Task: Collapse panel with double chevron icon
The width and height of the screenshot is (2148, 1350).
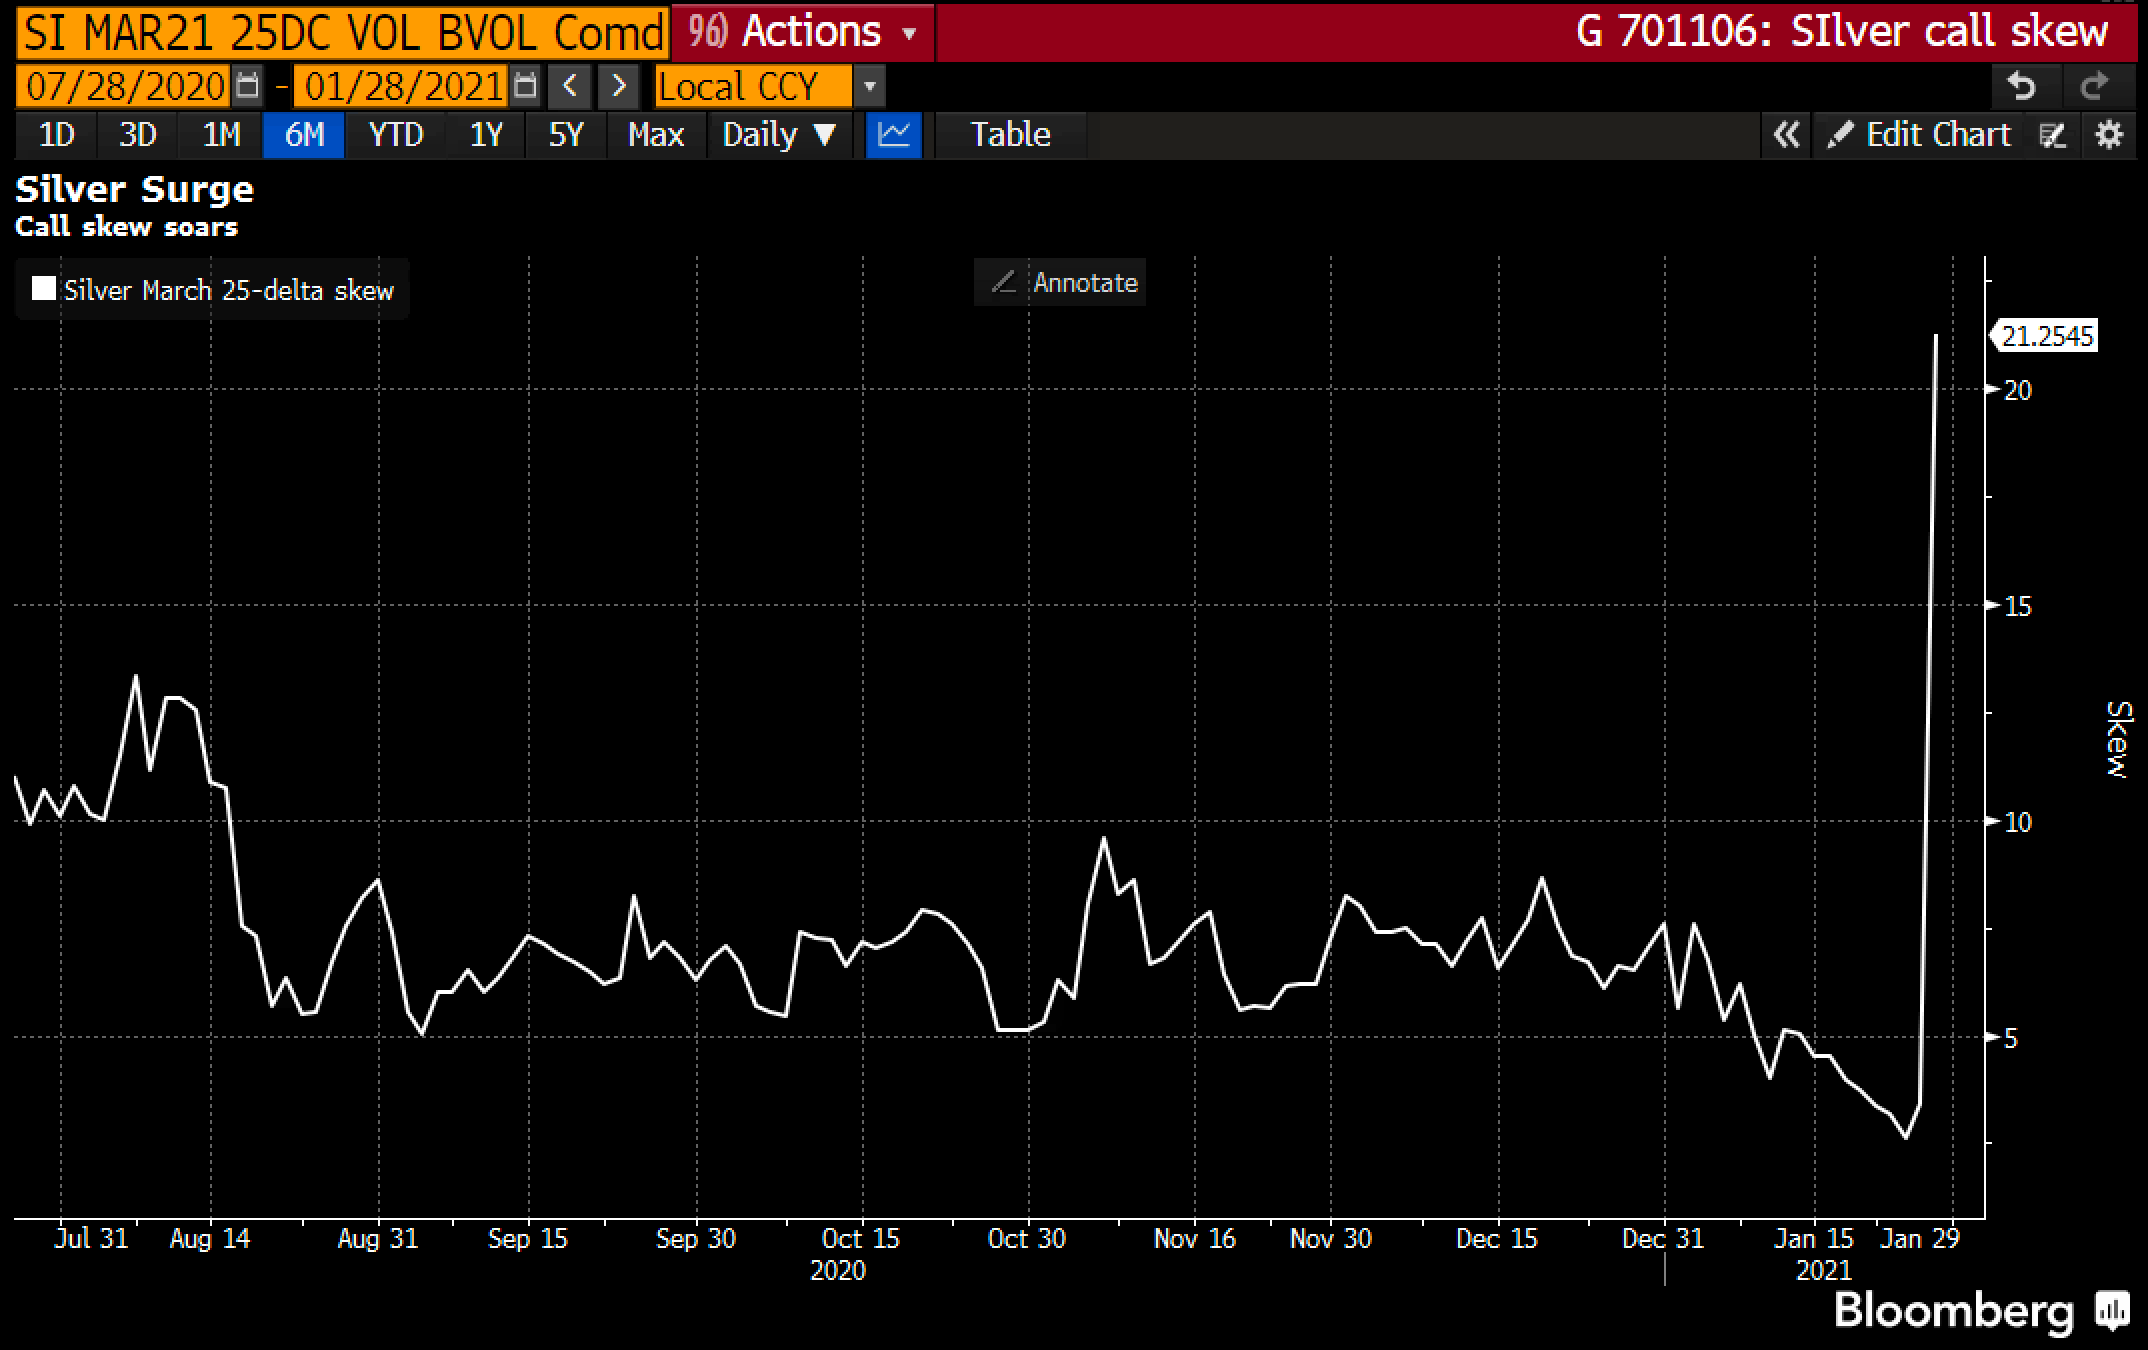Action: tap(1786, 135)
